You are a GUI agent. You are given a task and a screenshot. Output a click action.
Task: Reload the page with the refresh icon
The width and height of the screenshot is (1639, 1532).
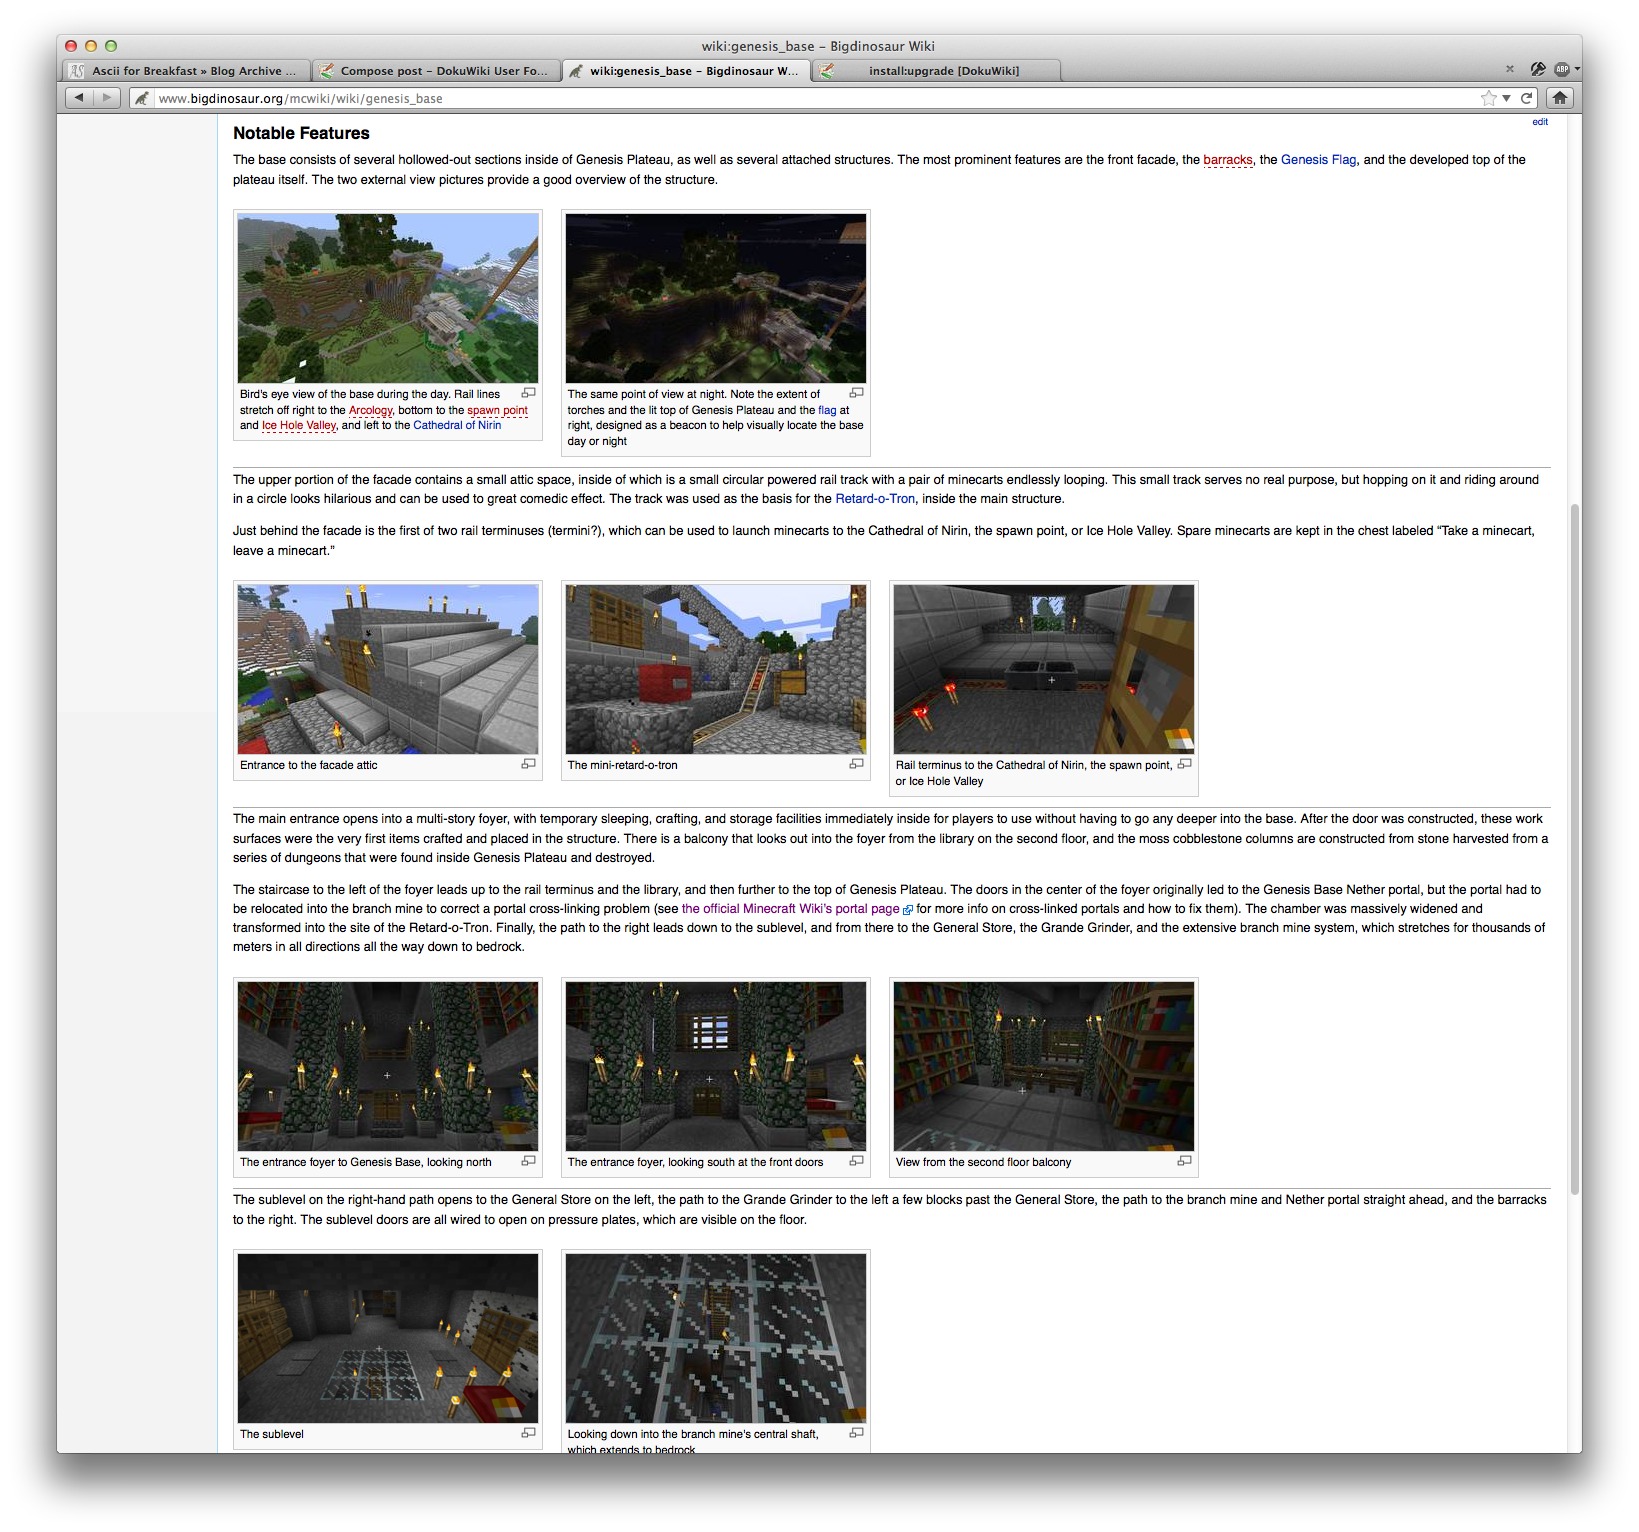(x=1527, y=98)
